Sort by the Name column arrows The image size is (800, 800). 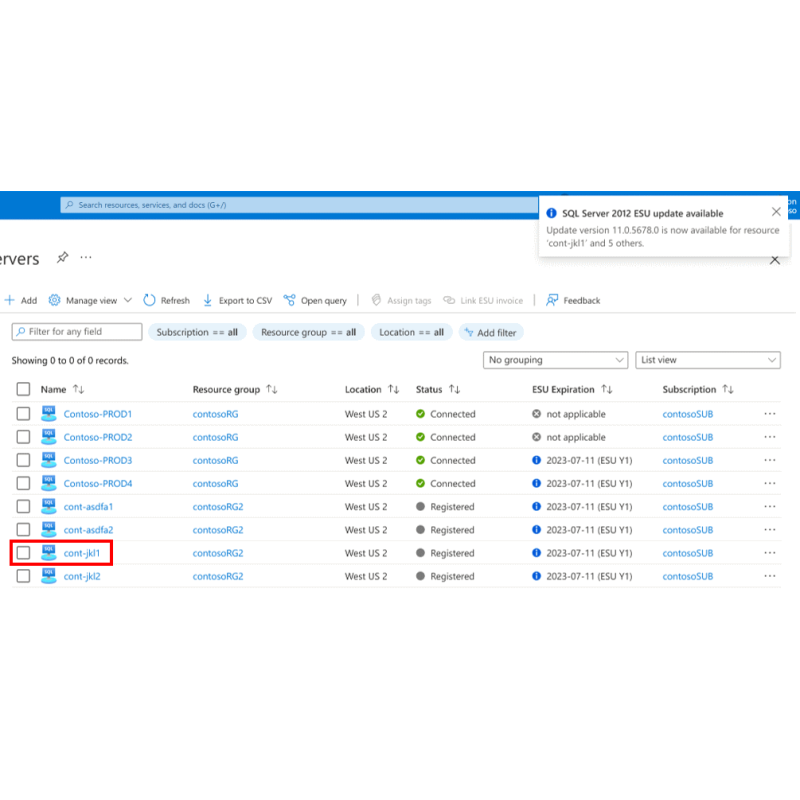click(79, 389)
